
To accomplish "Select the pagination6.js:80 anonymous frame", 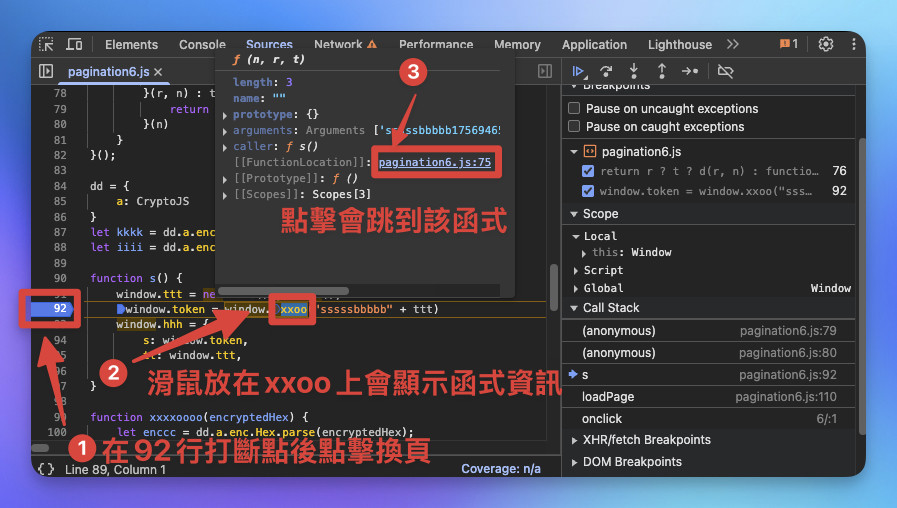I will [x=709, y=353].
